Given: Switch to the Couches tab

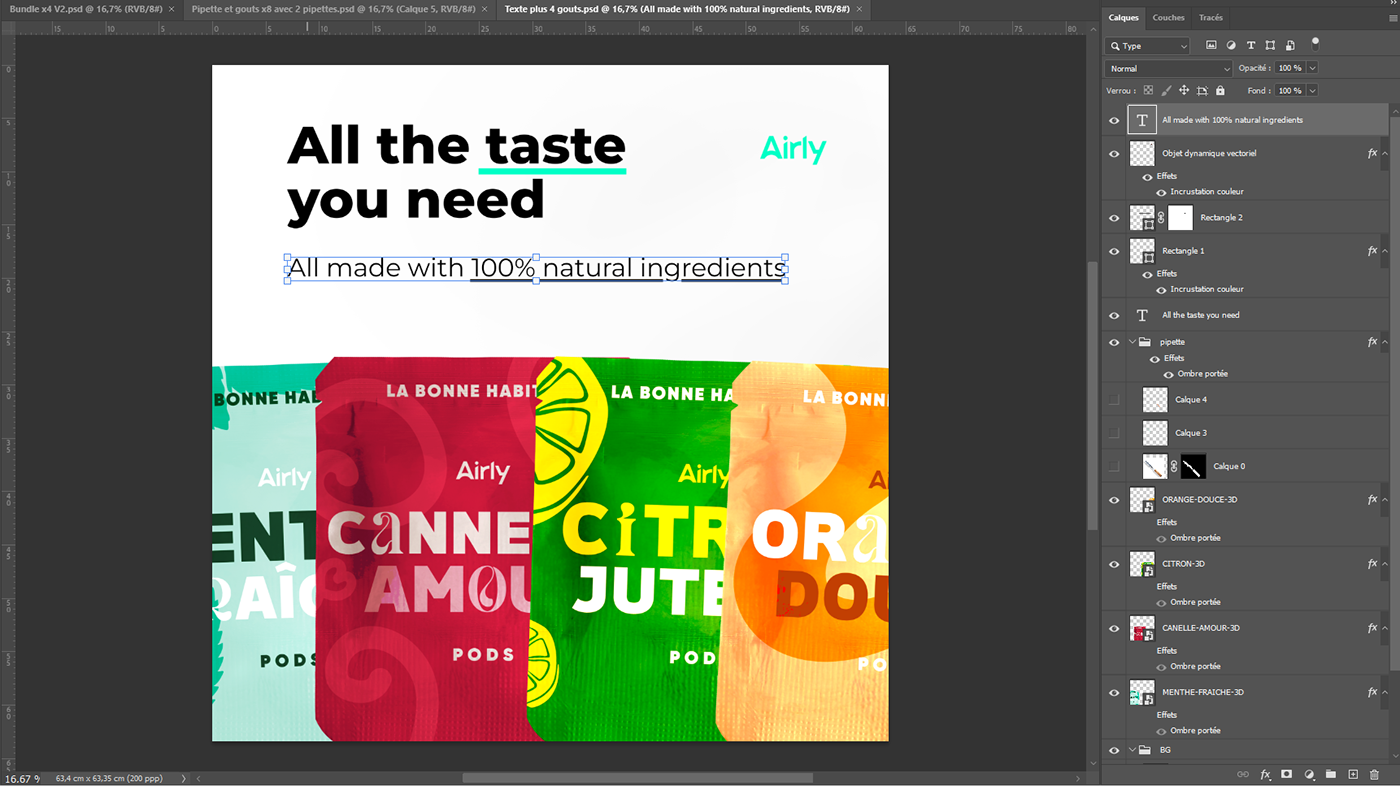Looking at the screenshot, I should (1167, 17).
